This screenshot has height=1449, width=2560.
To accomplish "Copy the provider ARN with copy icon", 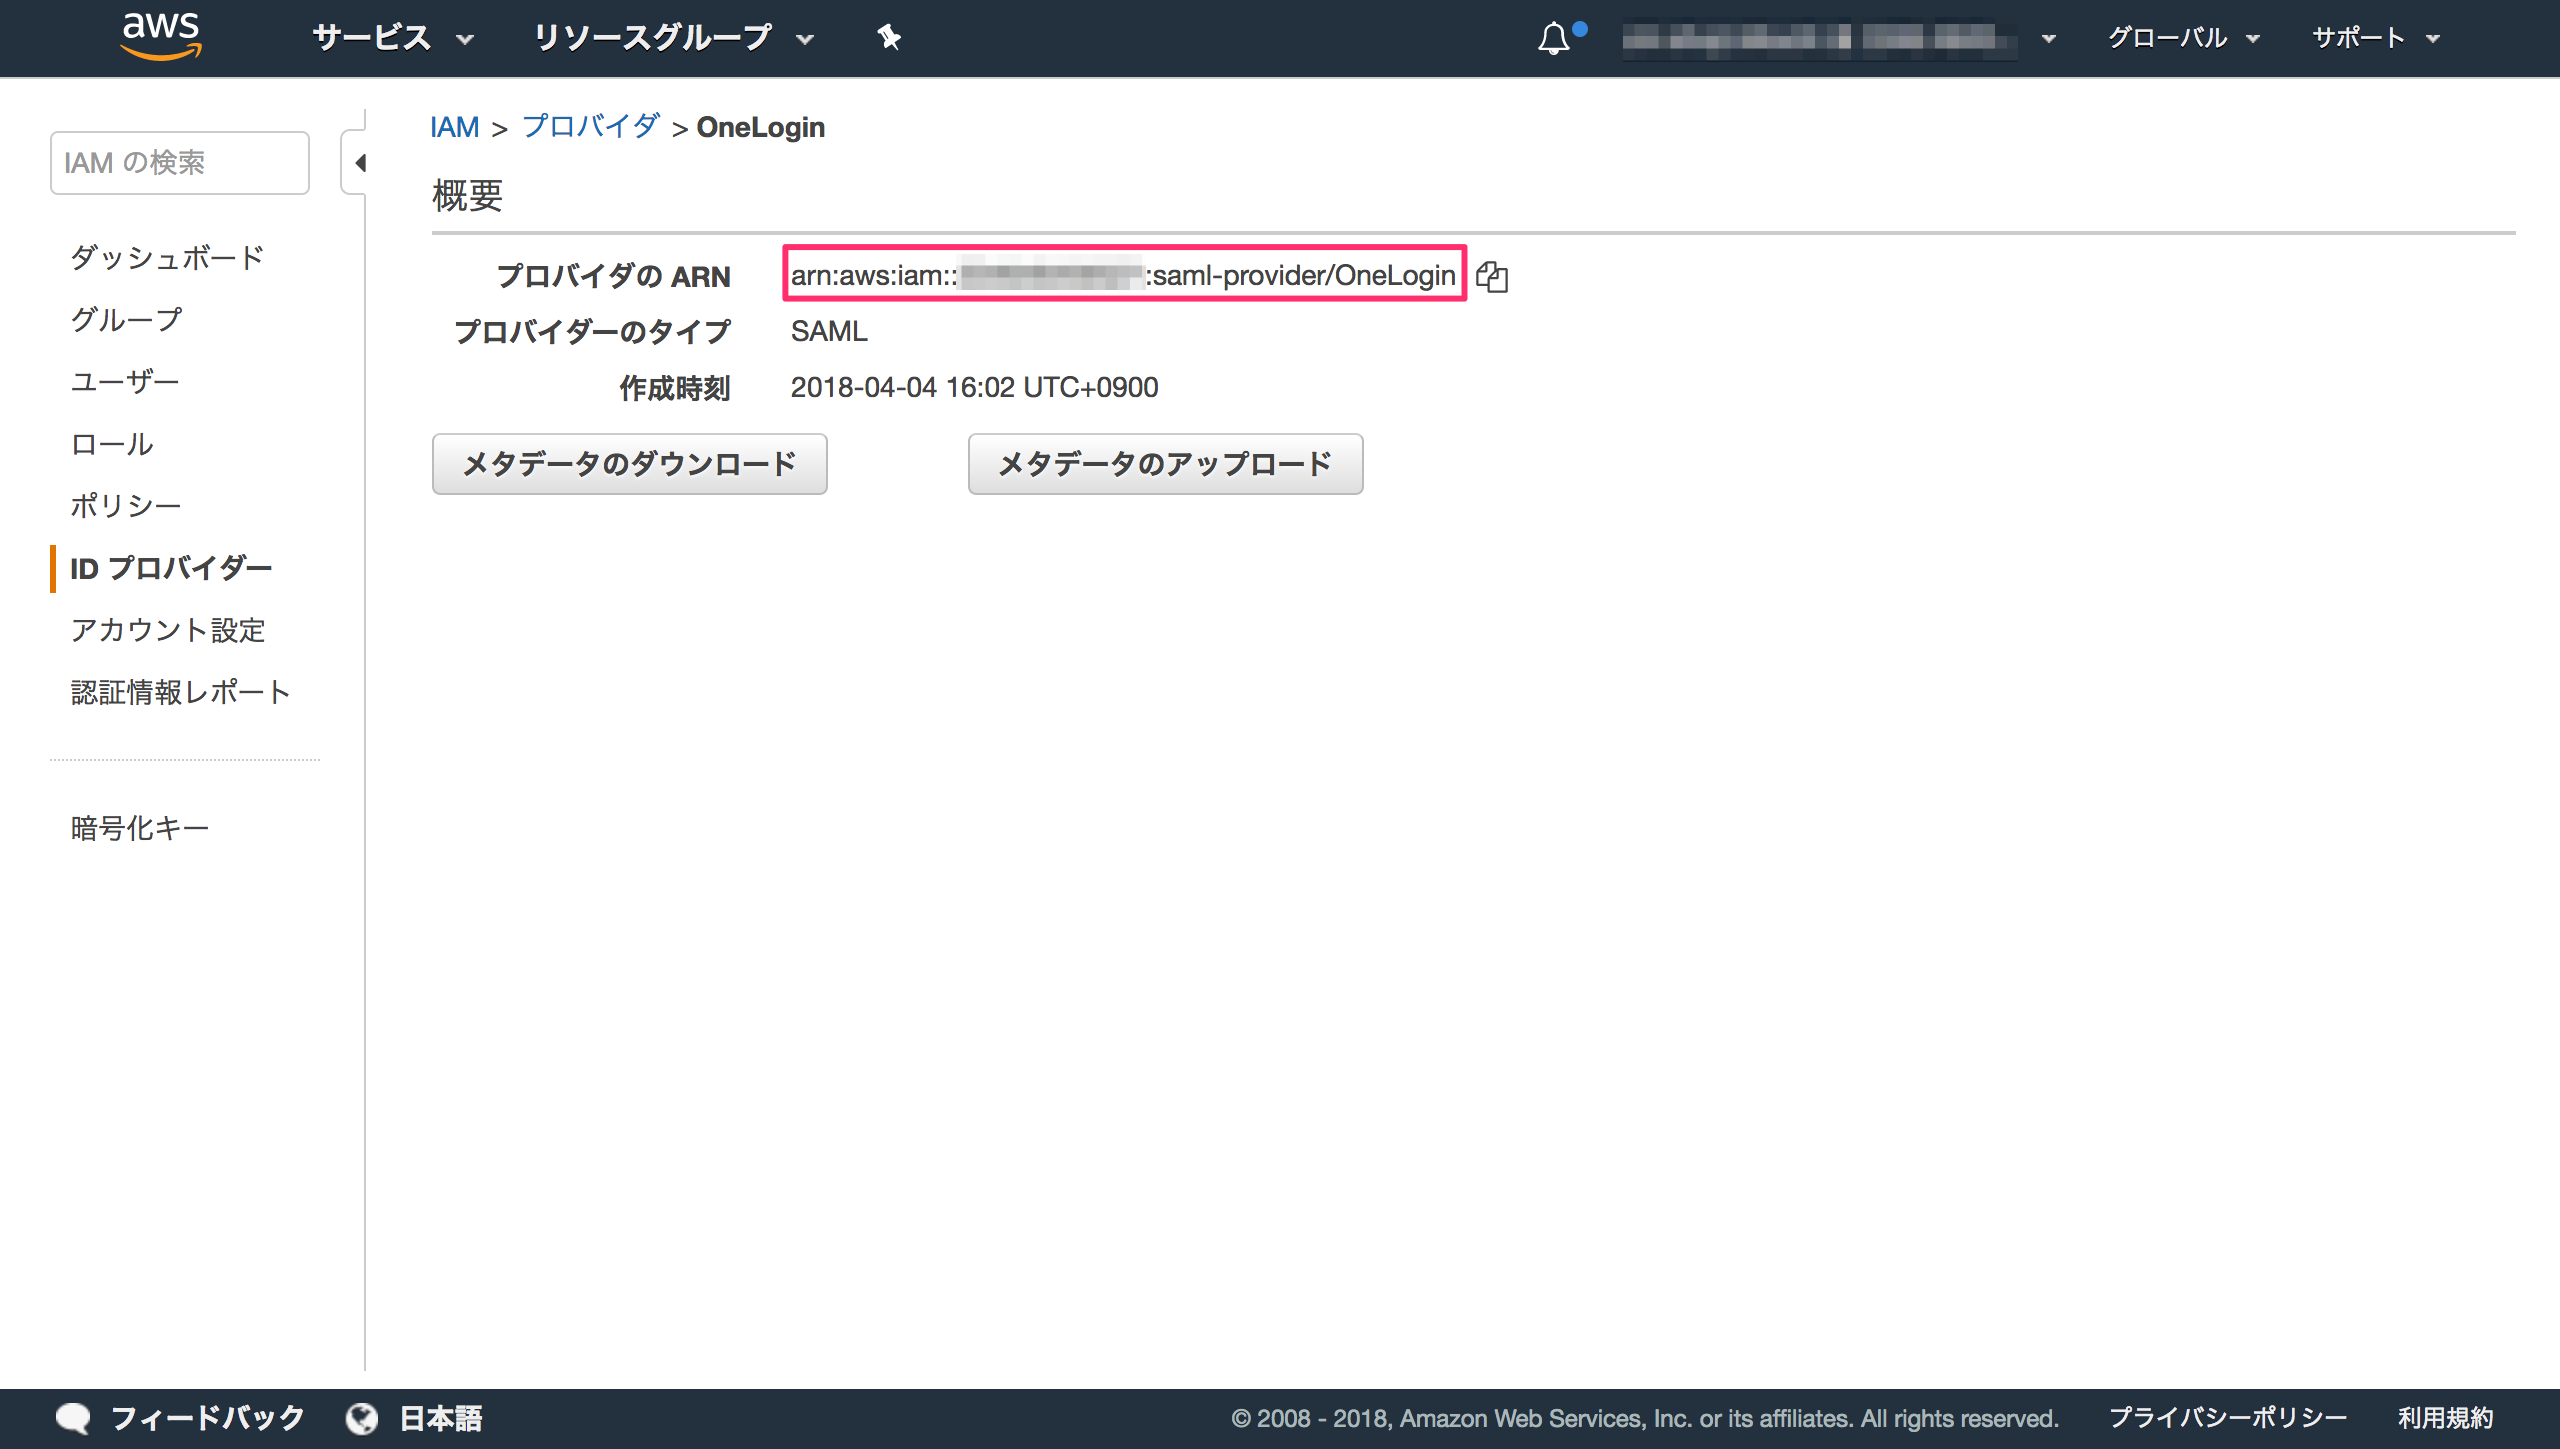I will [x=1493, y=278].
